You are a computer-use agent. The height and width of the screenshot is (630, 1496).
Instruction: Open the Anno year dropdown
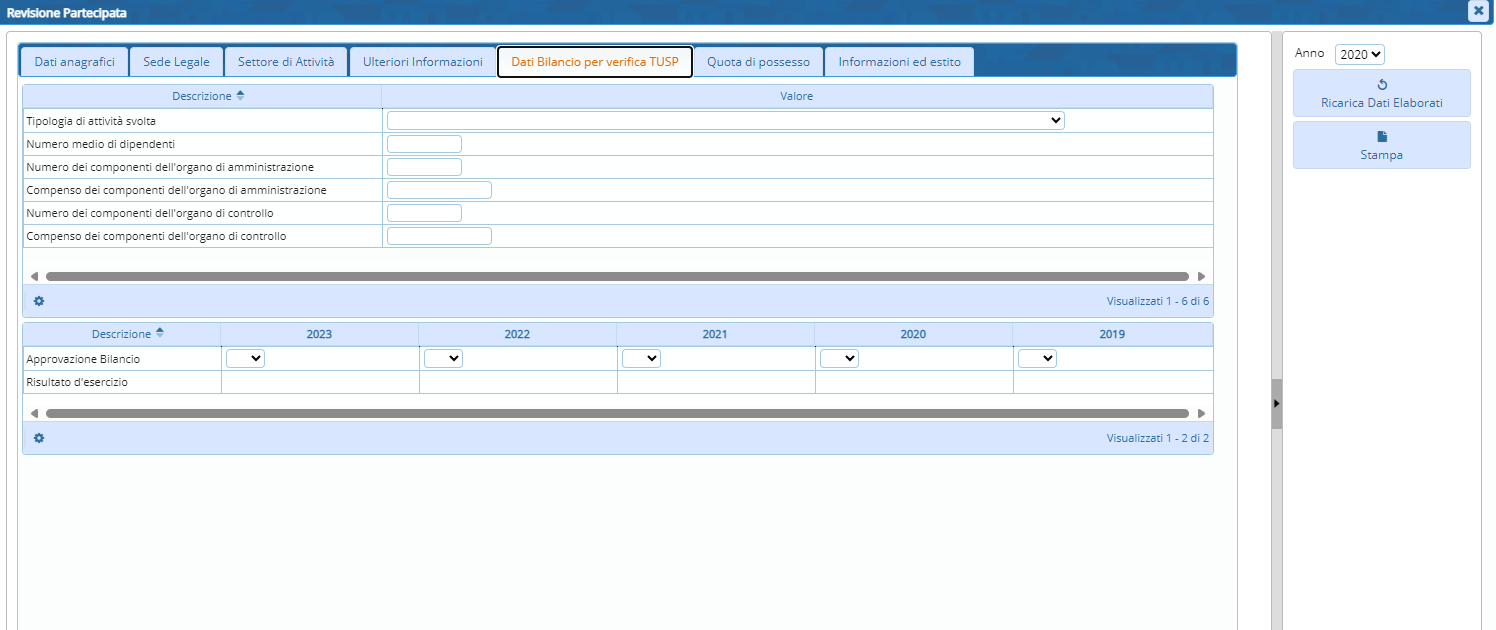(1359, 55)
